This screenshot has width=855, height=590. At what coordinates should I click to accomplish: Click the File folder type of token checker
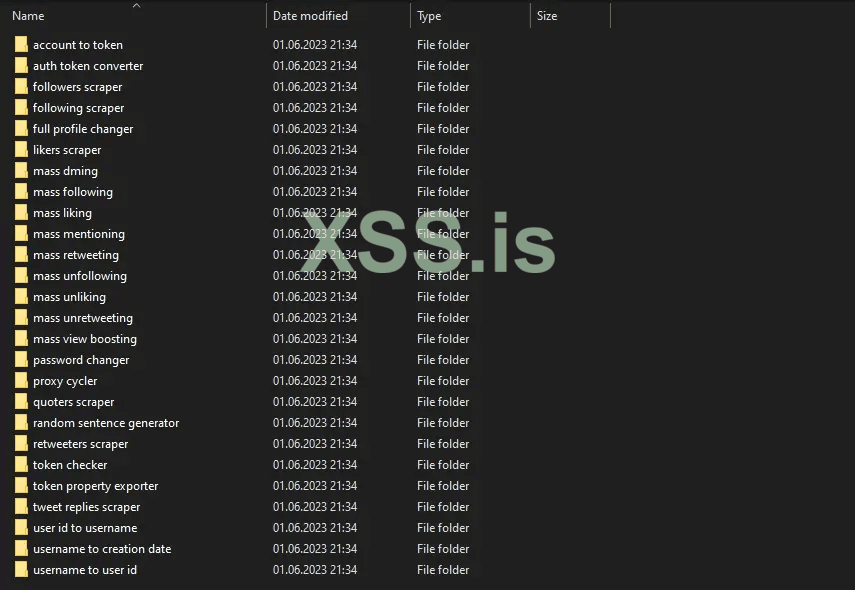(443, 465)
